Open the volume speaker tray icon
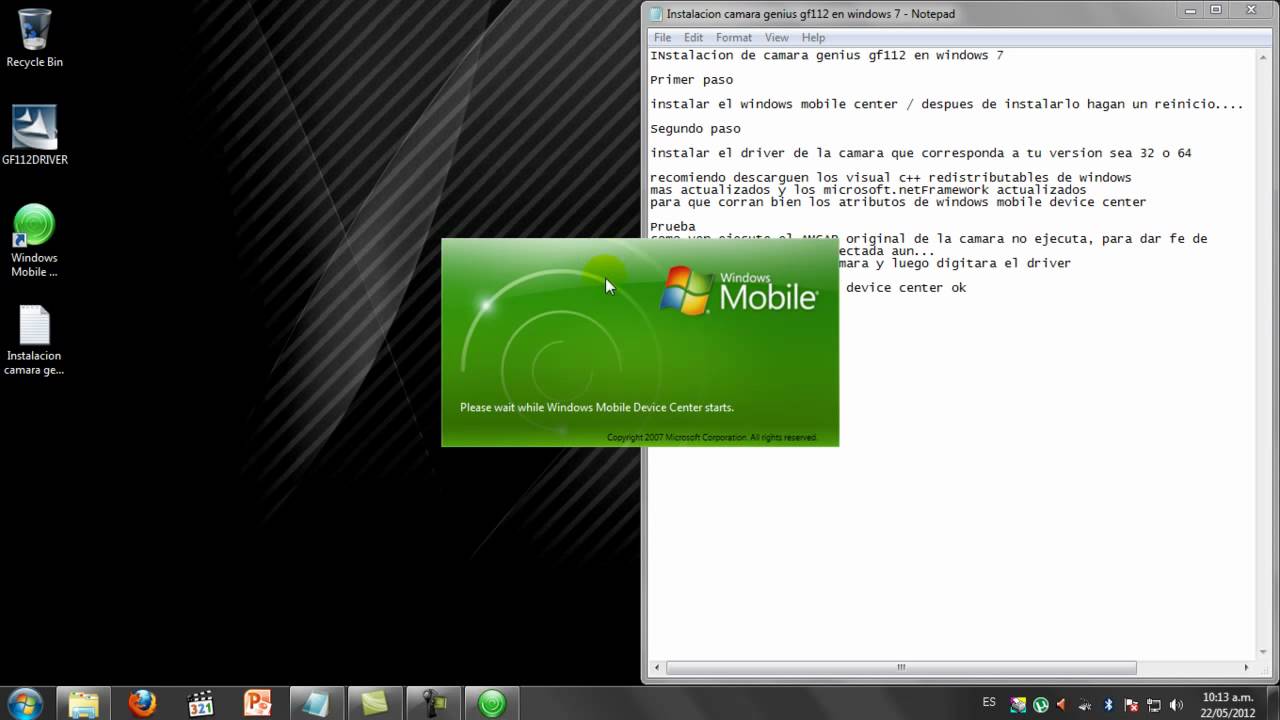 pos(1176,705)
